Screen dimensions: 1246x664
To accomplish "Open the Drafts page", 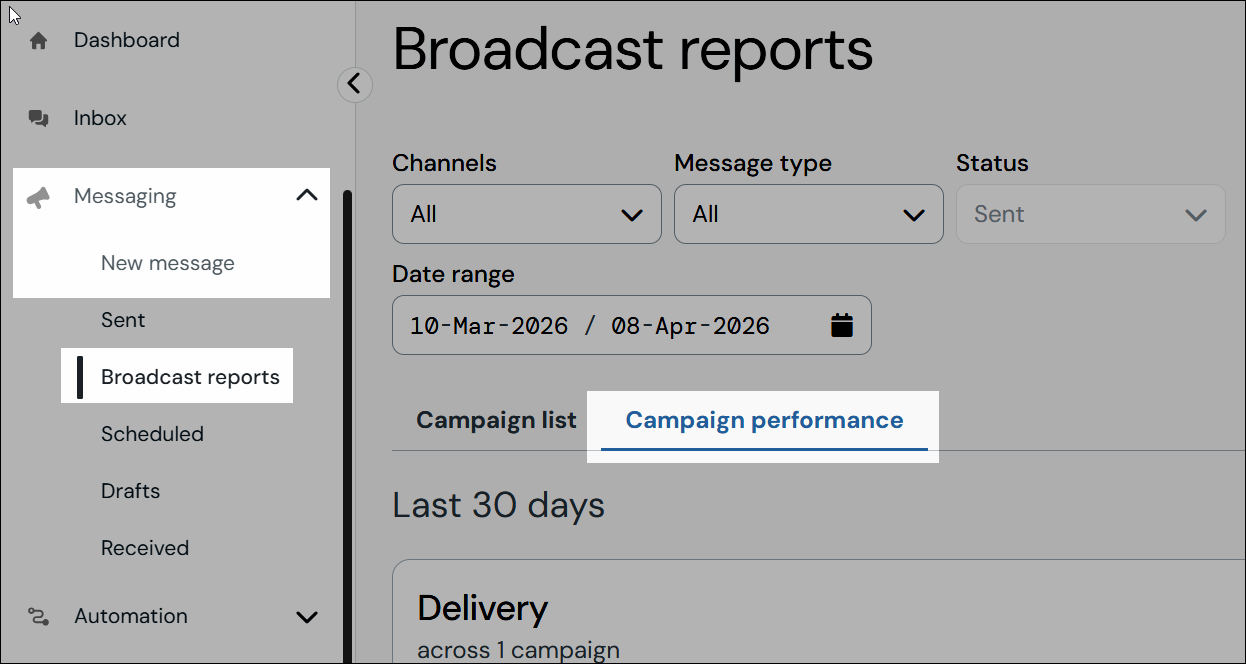I will click(130, 491).
